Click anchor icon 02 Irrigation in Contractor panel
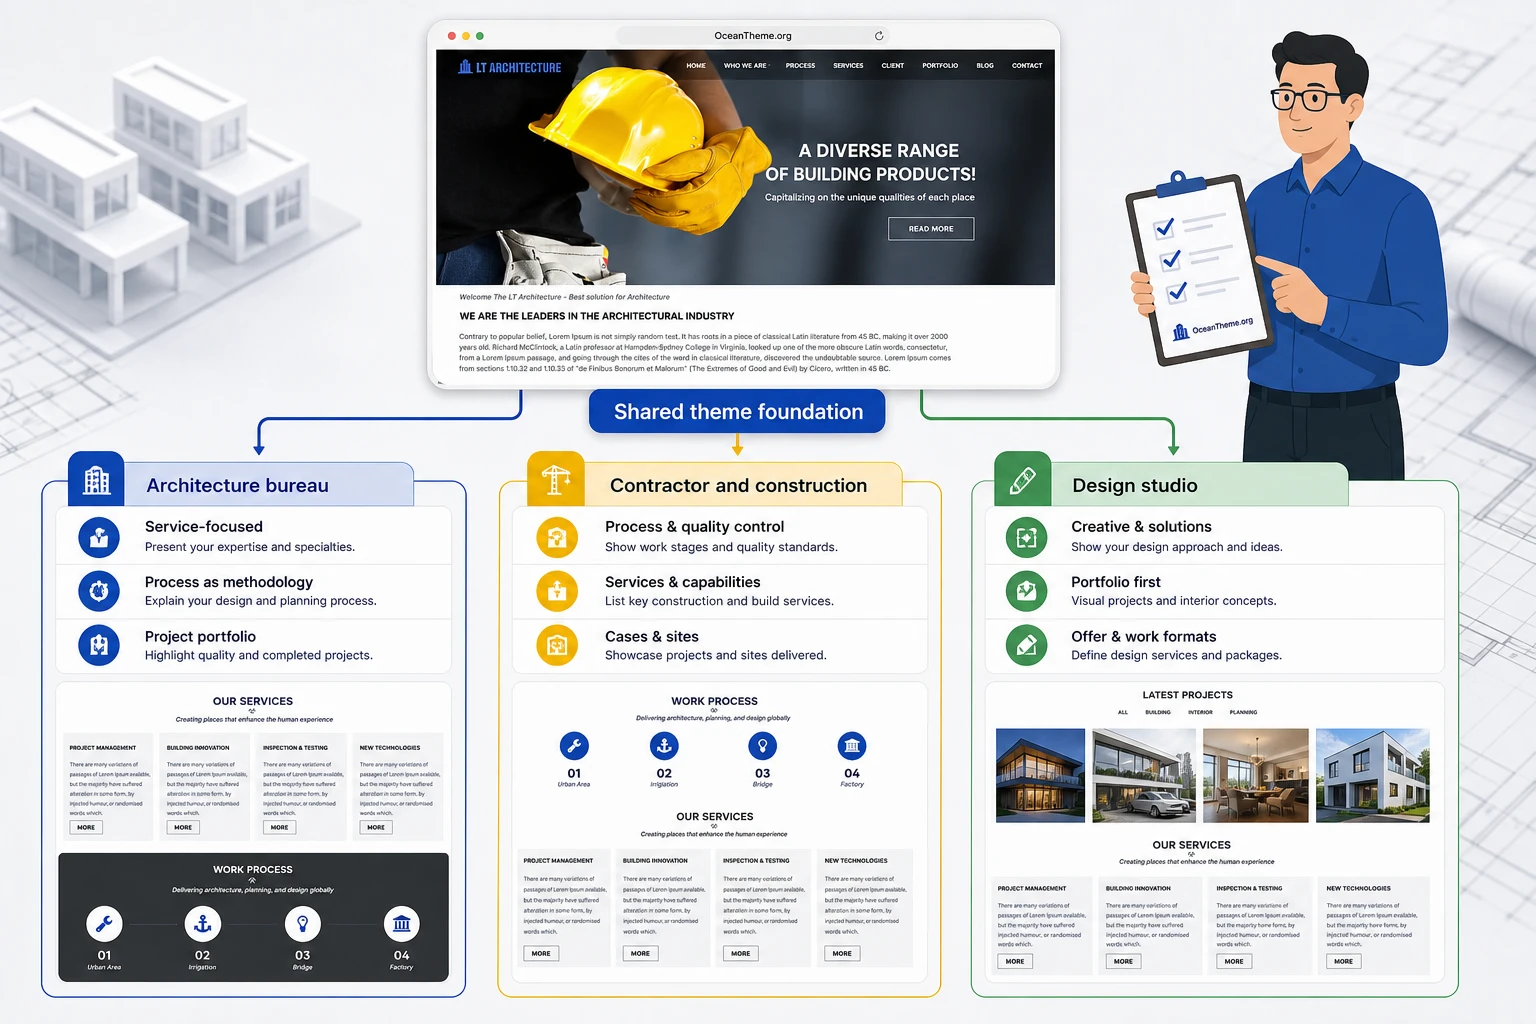Image resolution: width=1536 pixels, height=1024 pixels. tap(664, 746)
